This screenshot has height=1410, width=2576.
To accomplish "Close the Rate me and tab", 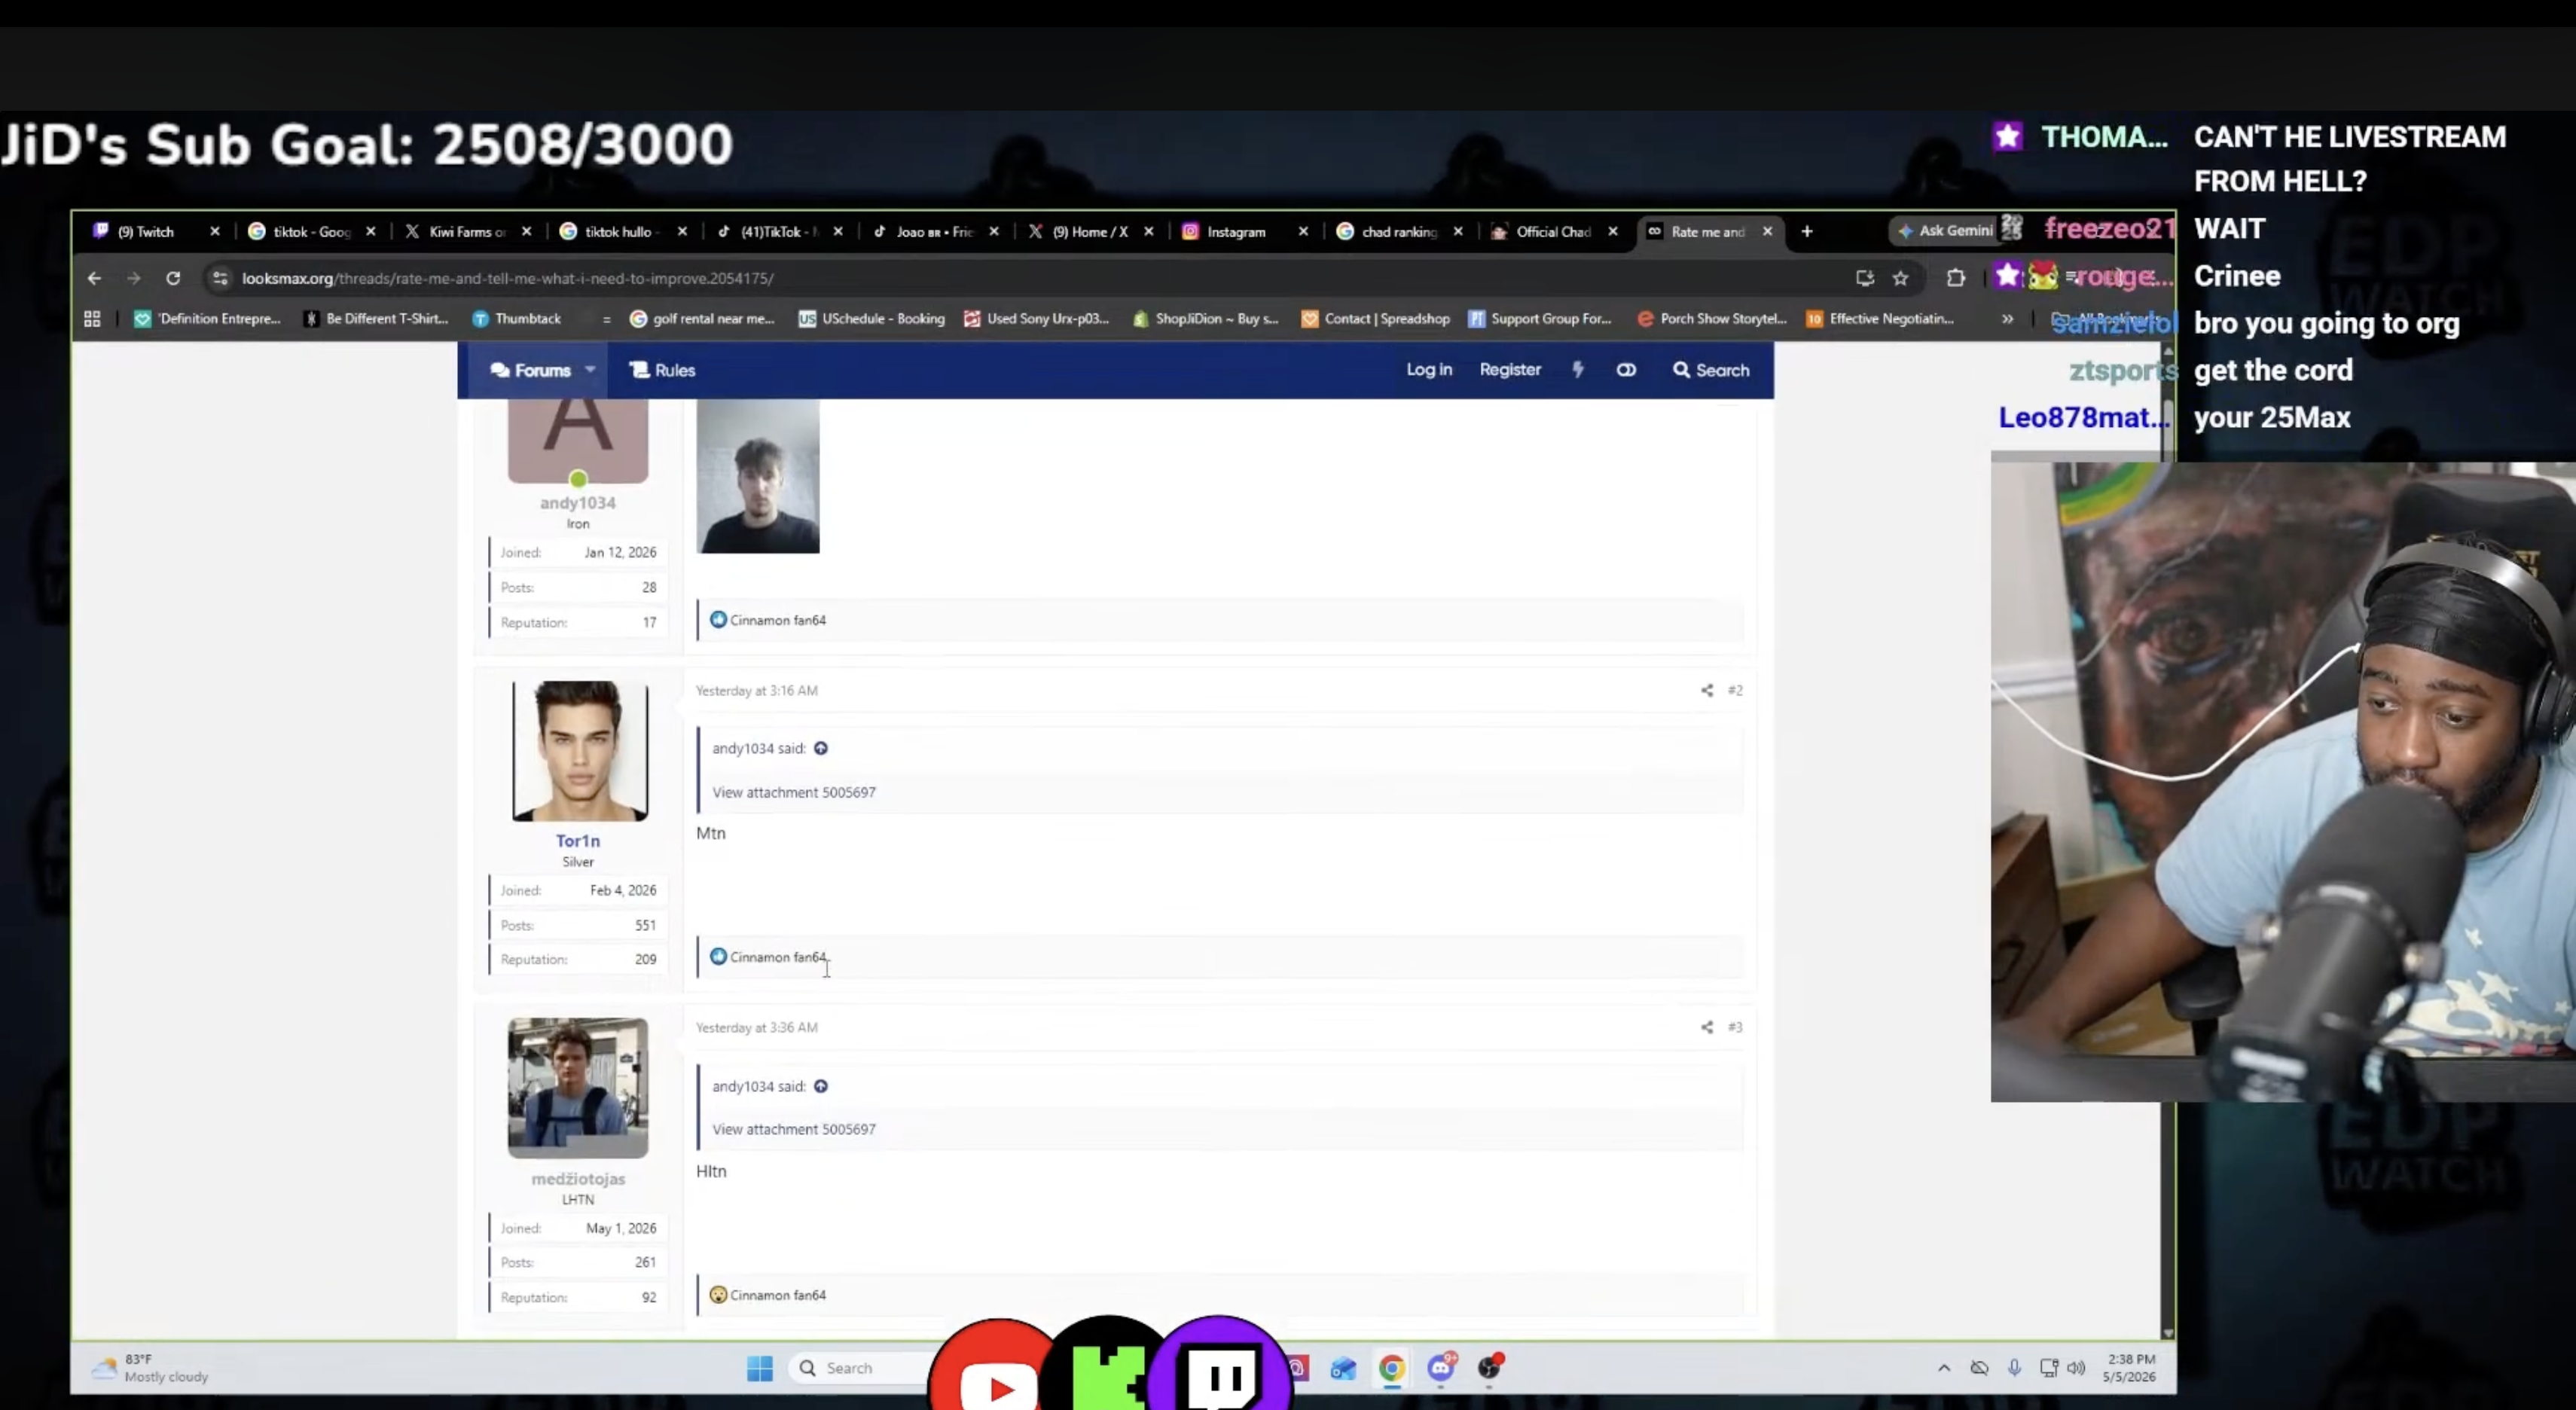I will [1767, 231].
